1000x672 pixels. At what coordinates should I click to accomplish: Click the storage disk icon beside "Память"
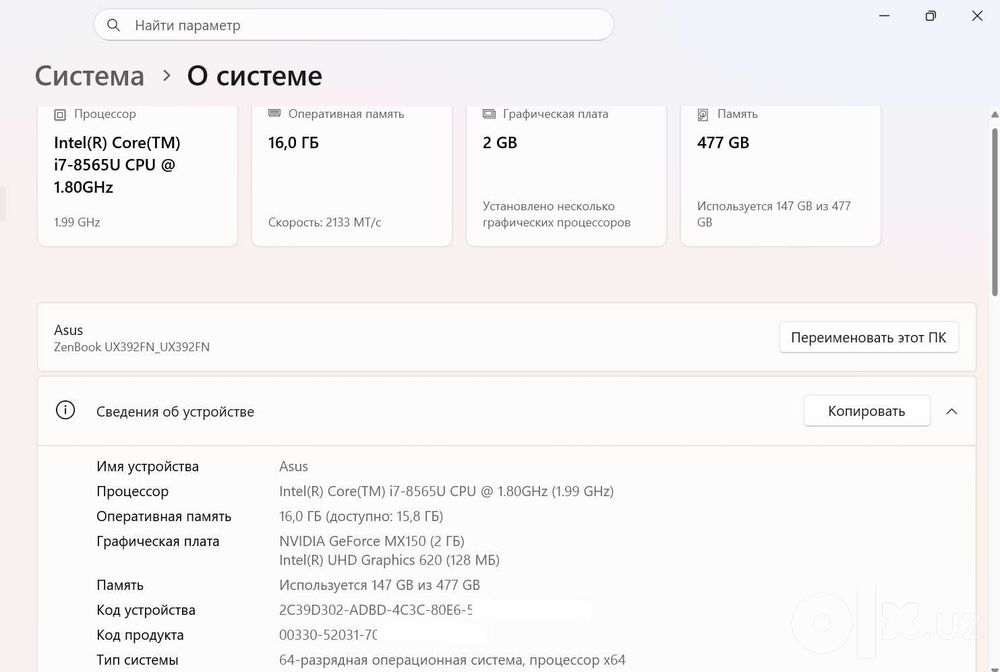coord(703,115)
